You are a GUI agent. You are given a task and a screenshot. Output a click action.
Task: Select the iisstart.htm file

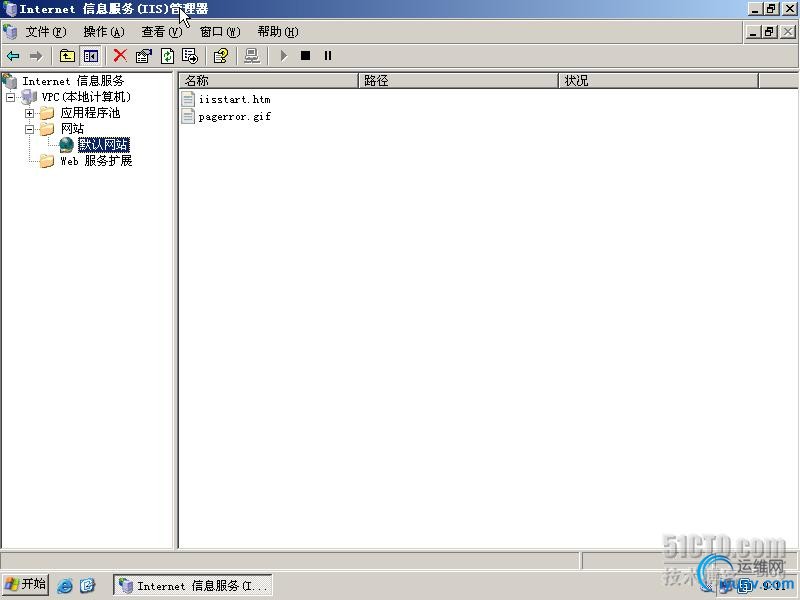tap(234, 99)
